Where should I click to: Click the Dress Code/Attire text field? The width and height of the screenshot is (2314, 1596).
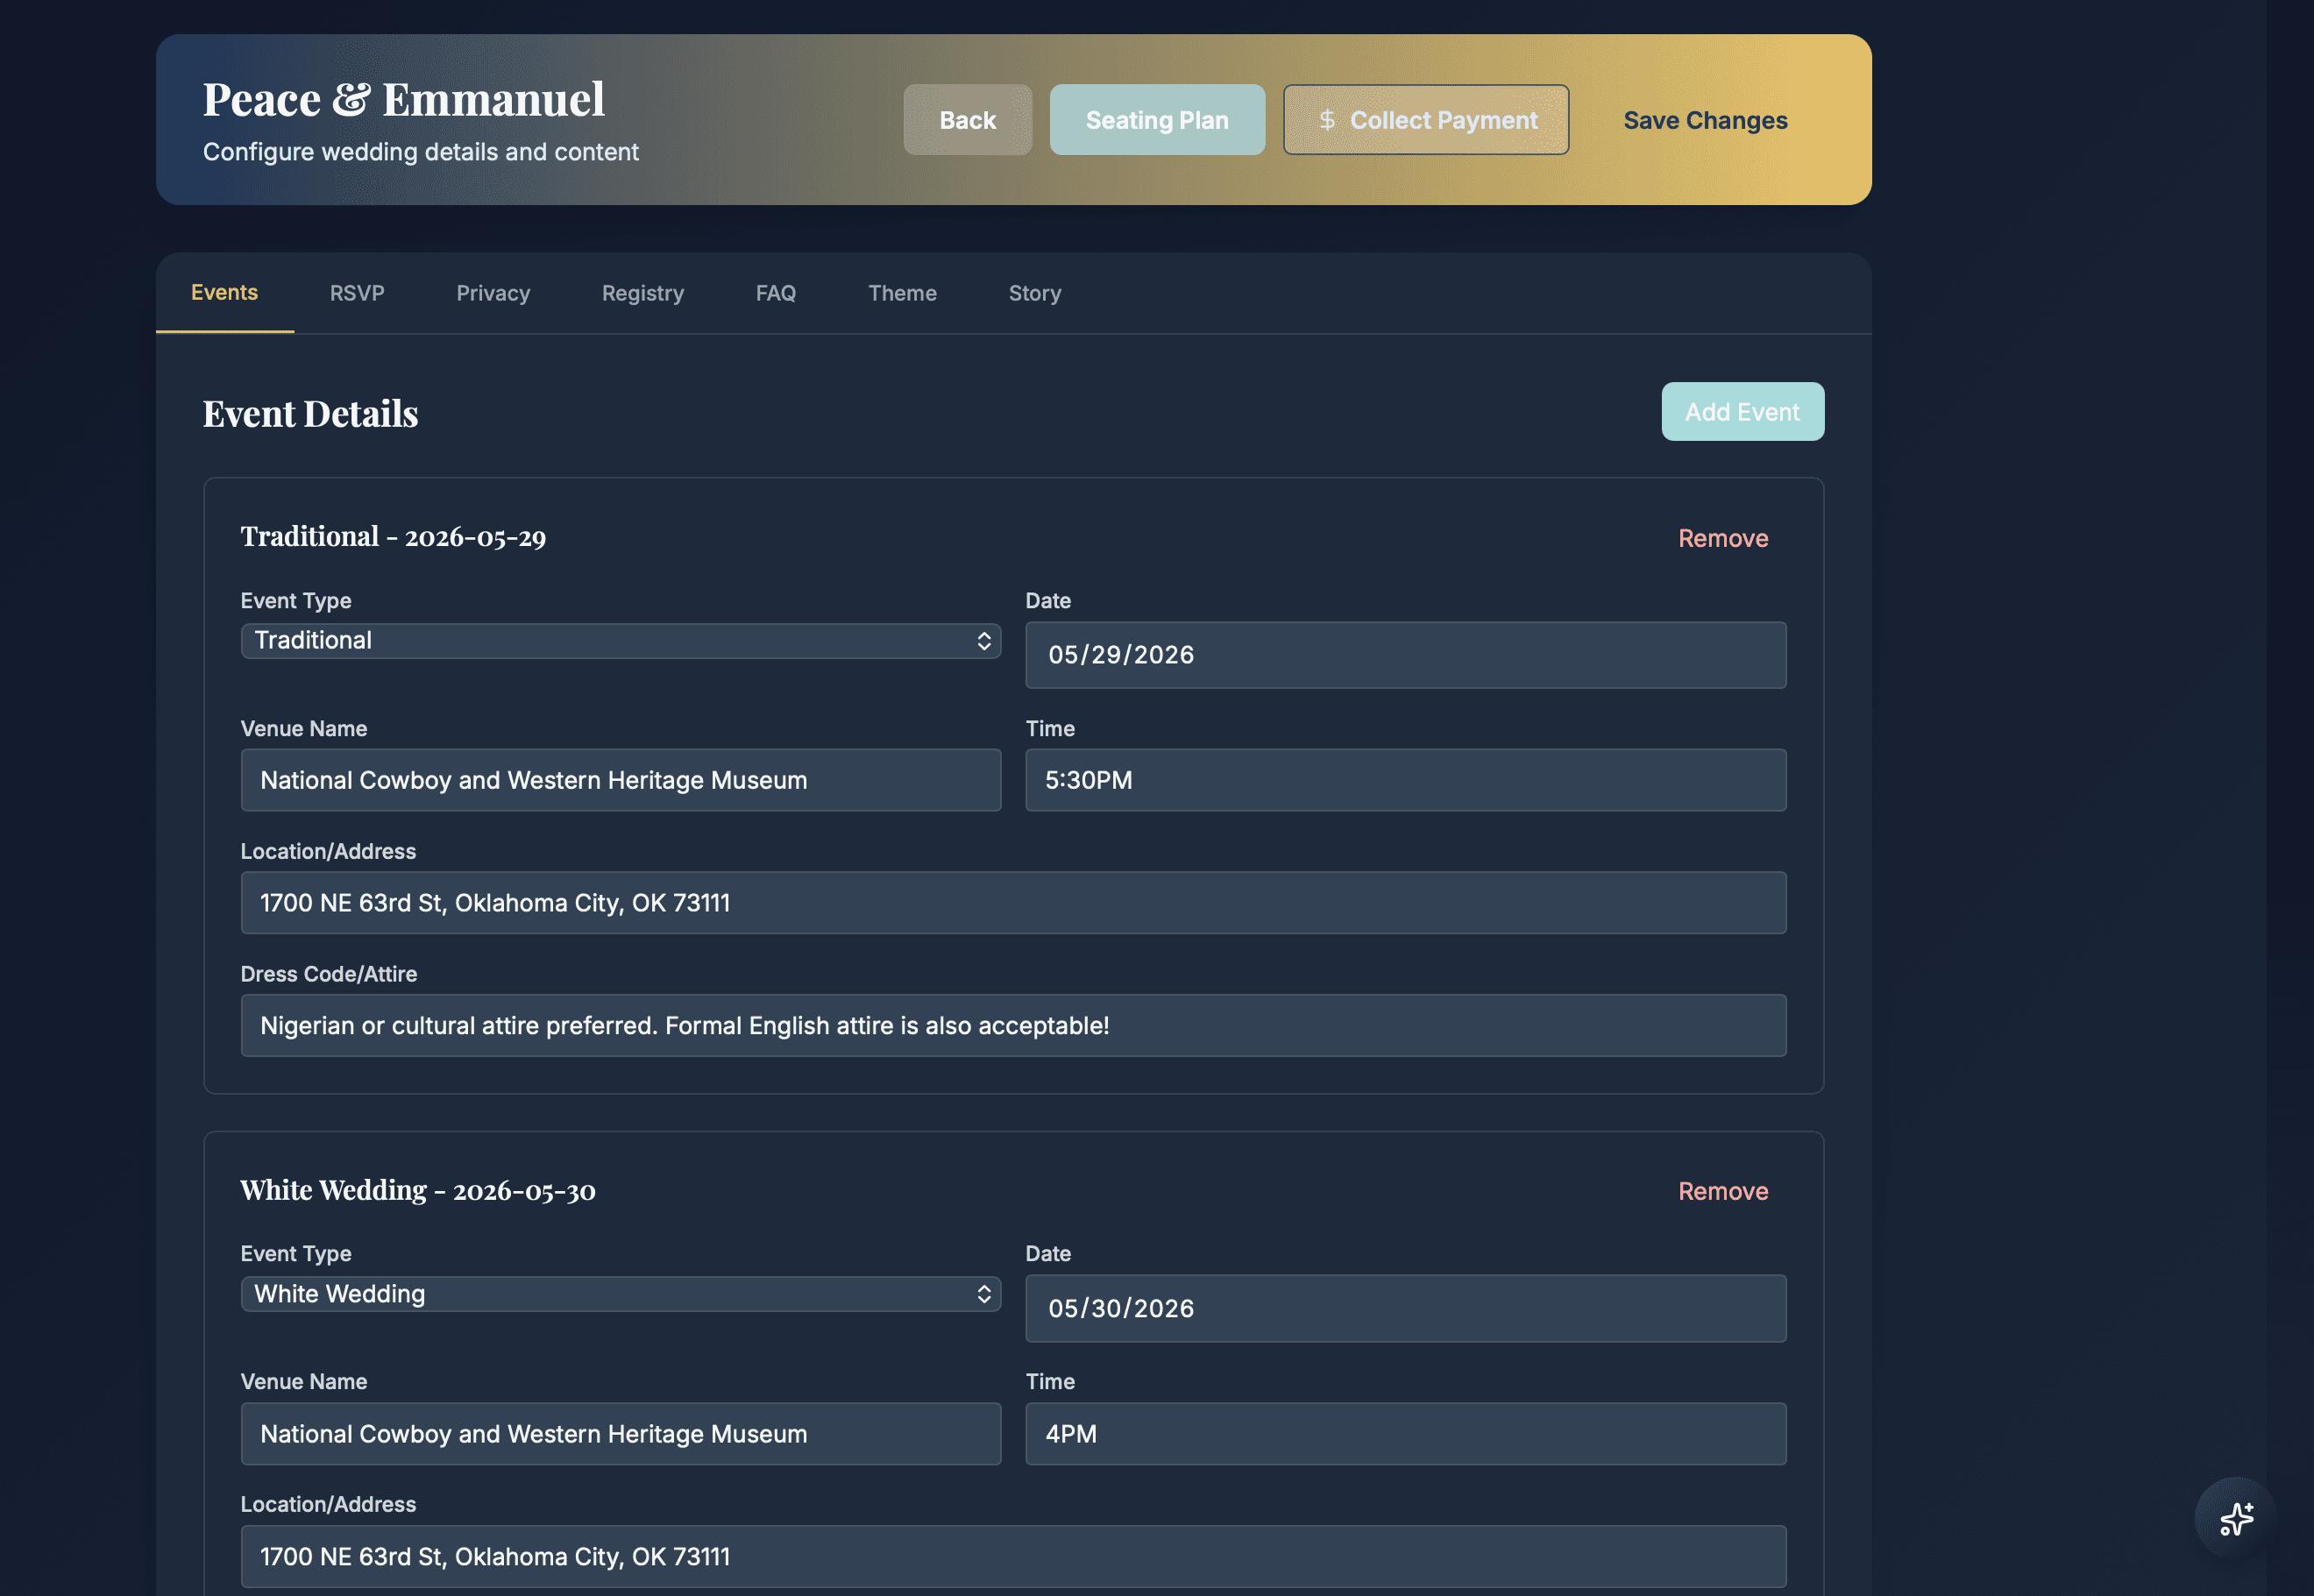click(x=1012, y=1025)
